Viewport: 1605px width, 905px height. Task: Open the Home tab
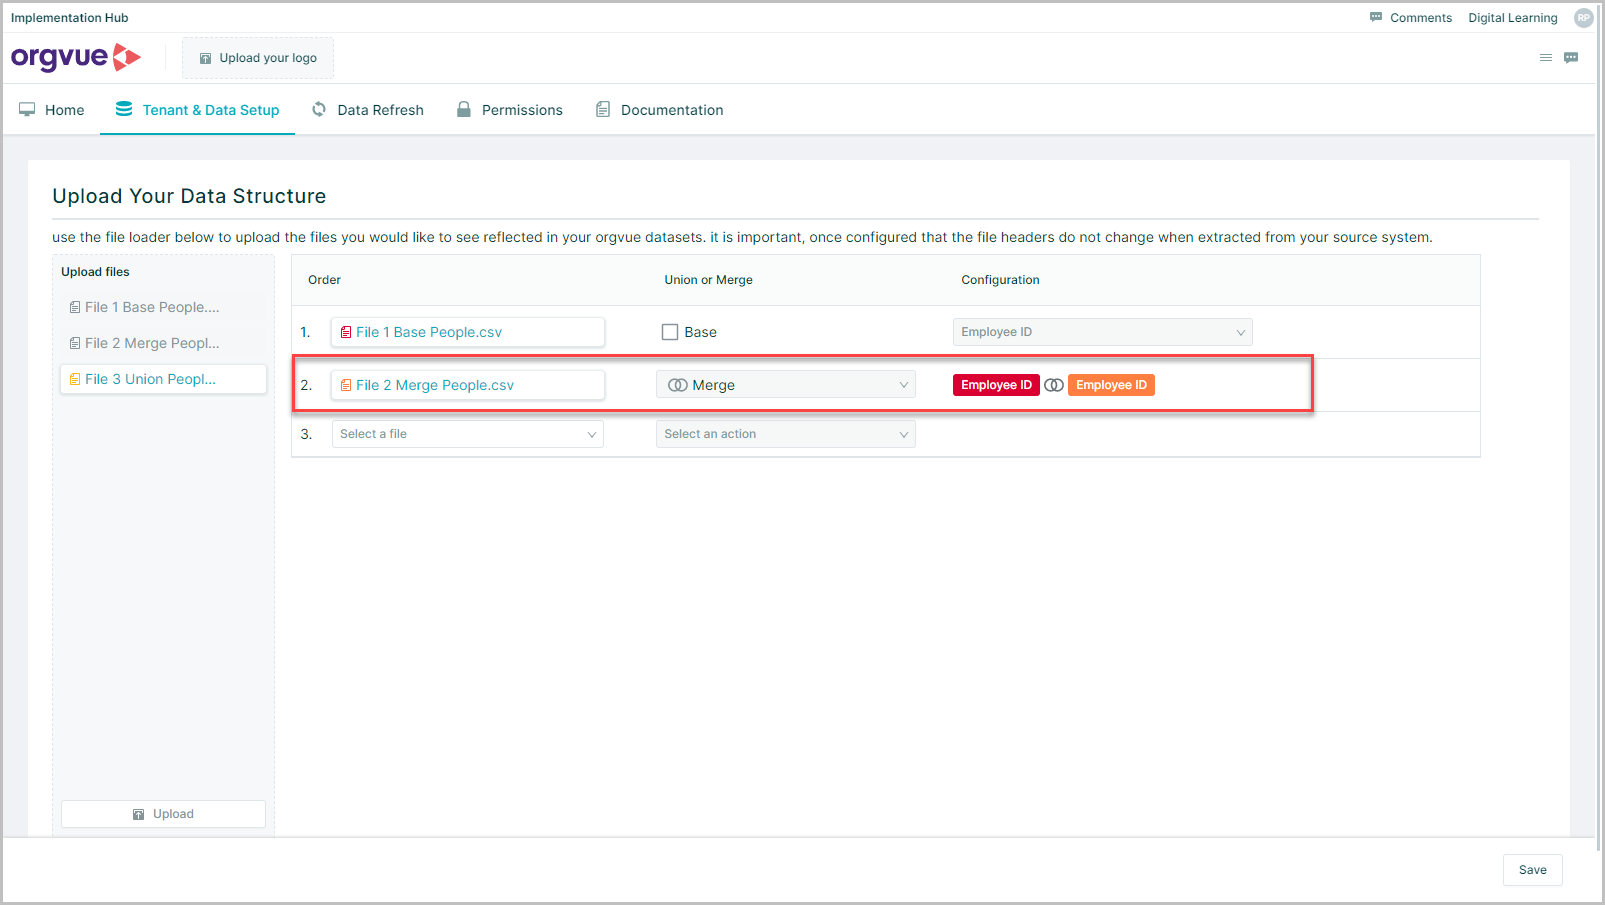[51, 110]
